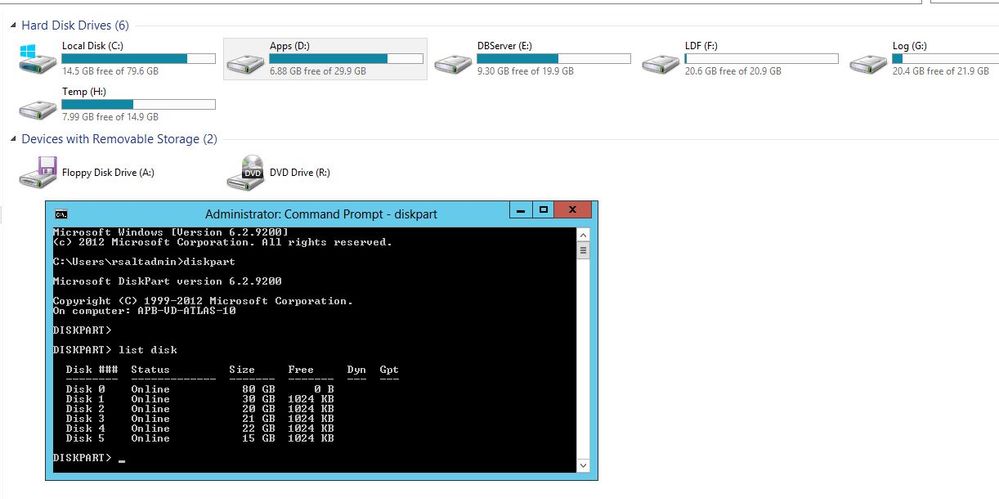Click the Disk 2 row in diskpart output
Viewport: 999px width, 499px height.
click(x=200, y=409)
